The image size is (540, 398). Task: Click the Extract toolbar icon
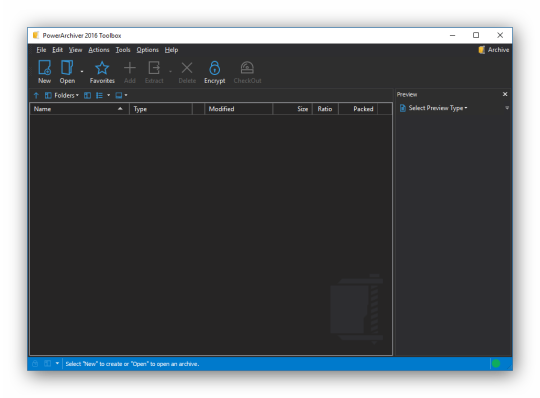click(154, 68)
